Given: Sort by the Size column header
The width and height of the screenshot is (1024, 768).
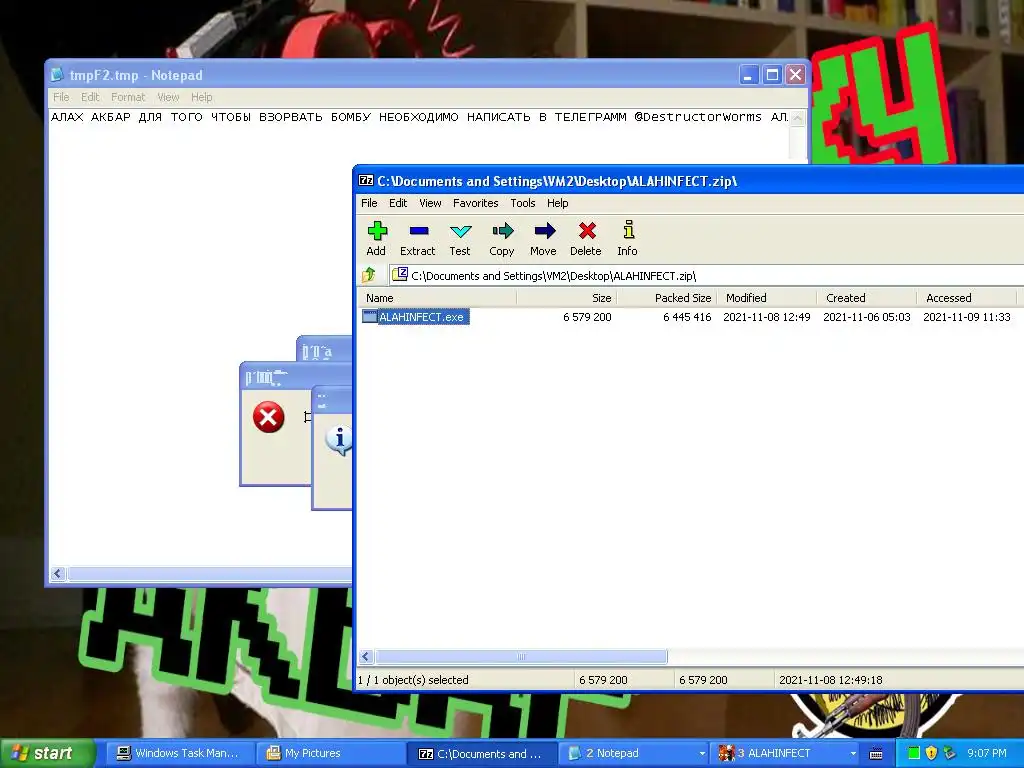Looking at the screenshot, I should 566,298.
